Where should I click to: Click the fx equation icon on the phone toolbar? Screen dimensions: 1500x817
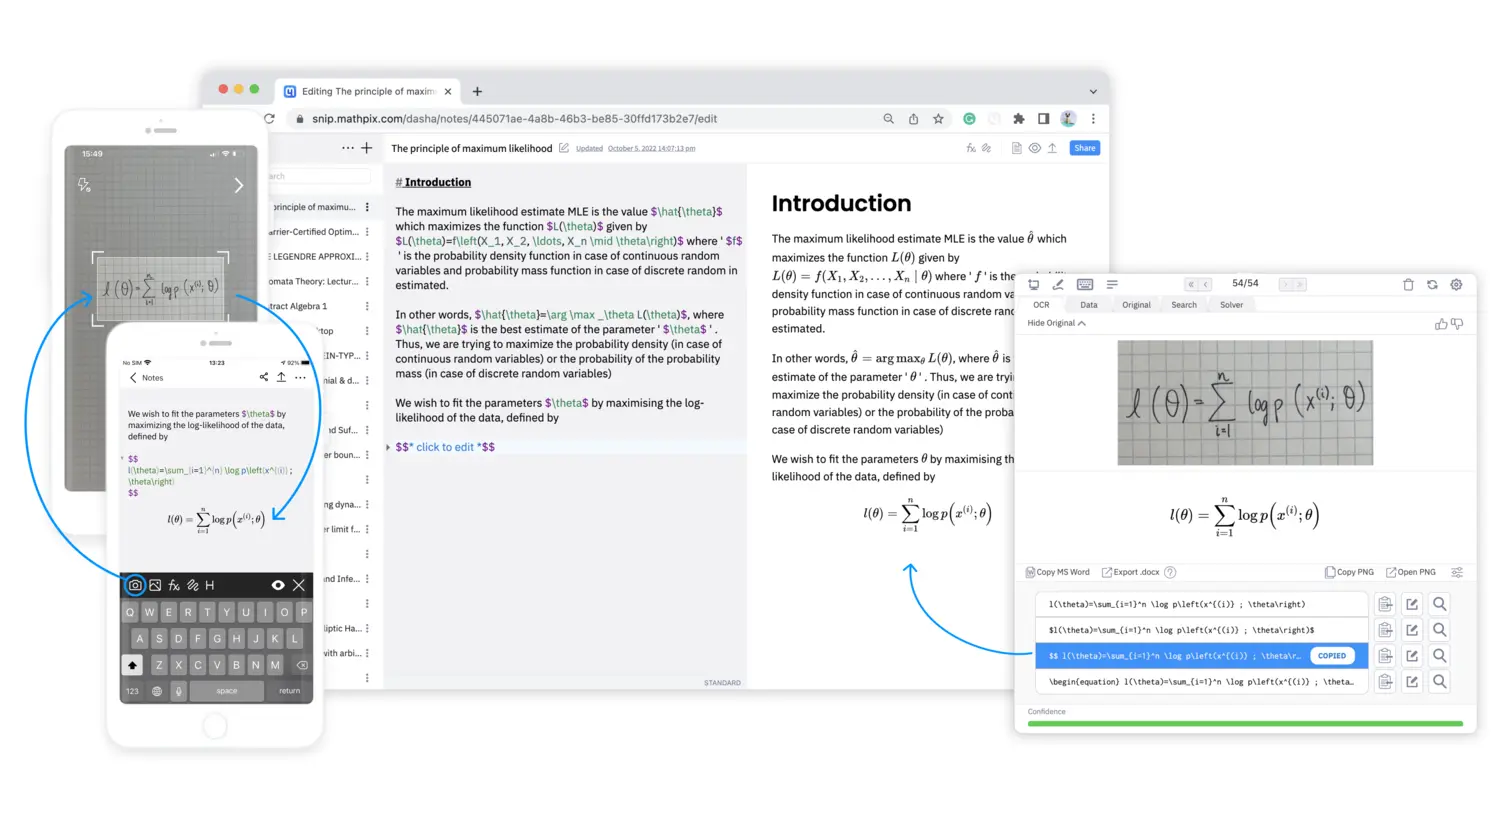(173, 585)
